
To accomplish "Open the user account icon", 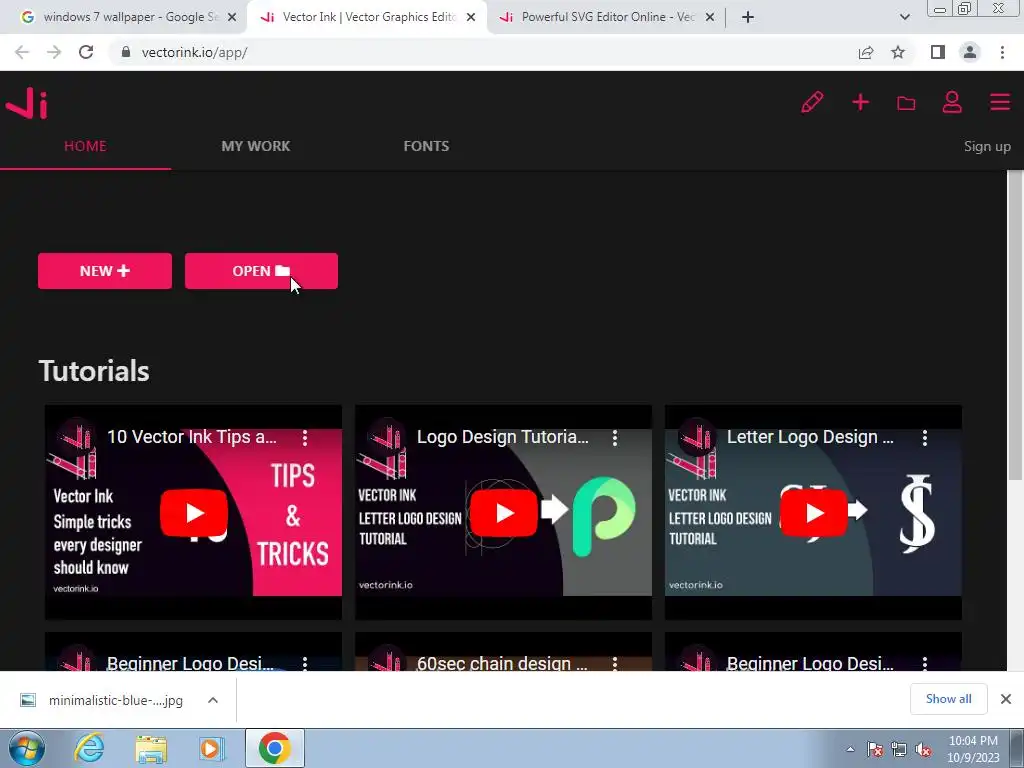I will [x=952, y=103].
